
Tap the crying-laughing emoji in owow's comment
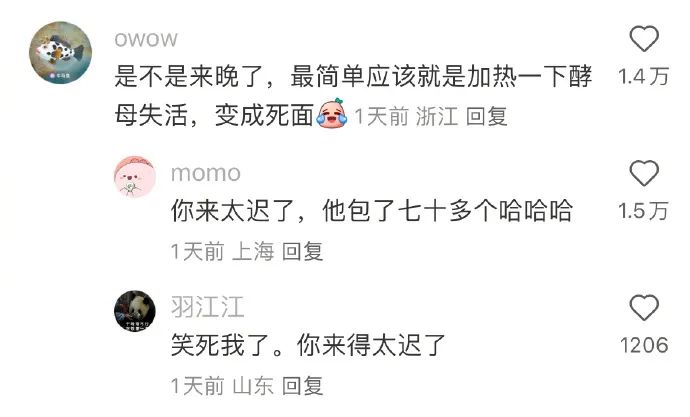tap(332, 114)
